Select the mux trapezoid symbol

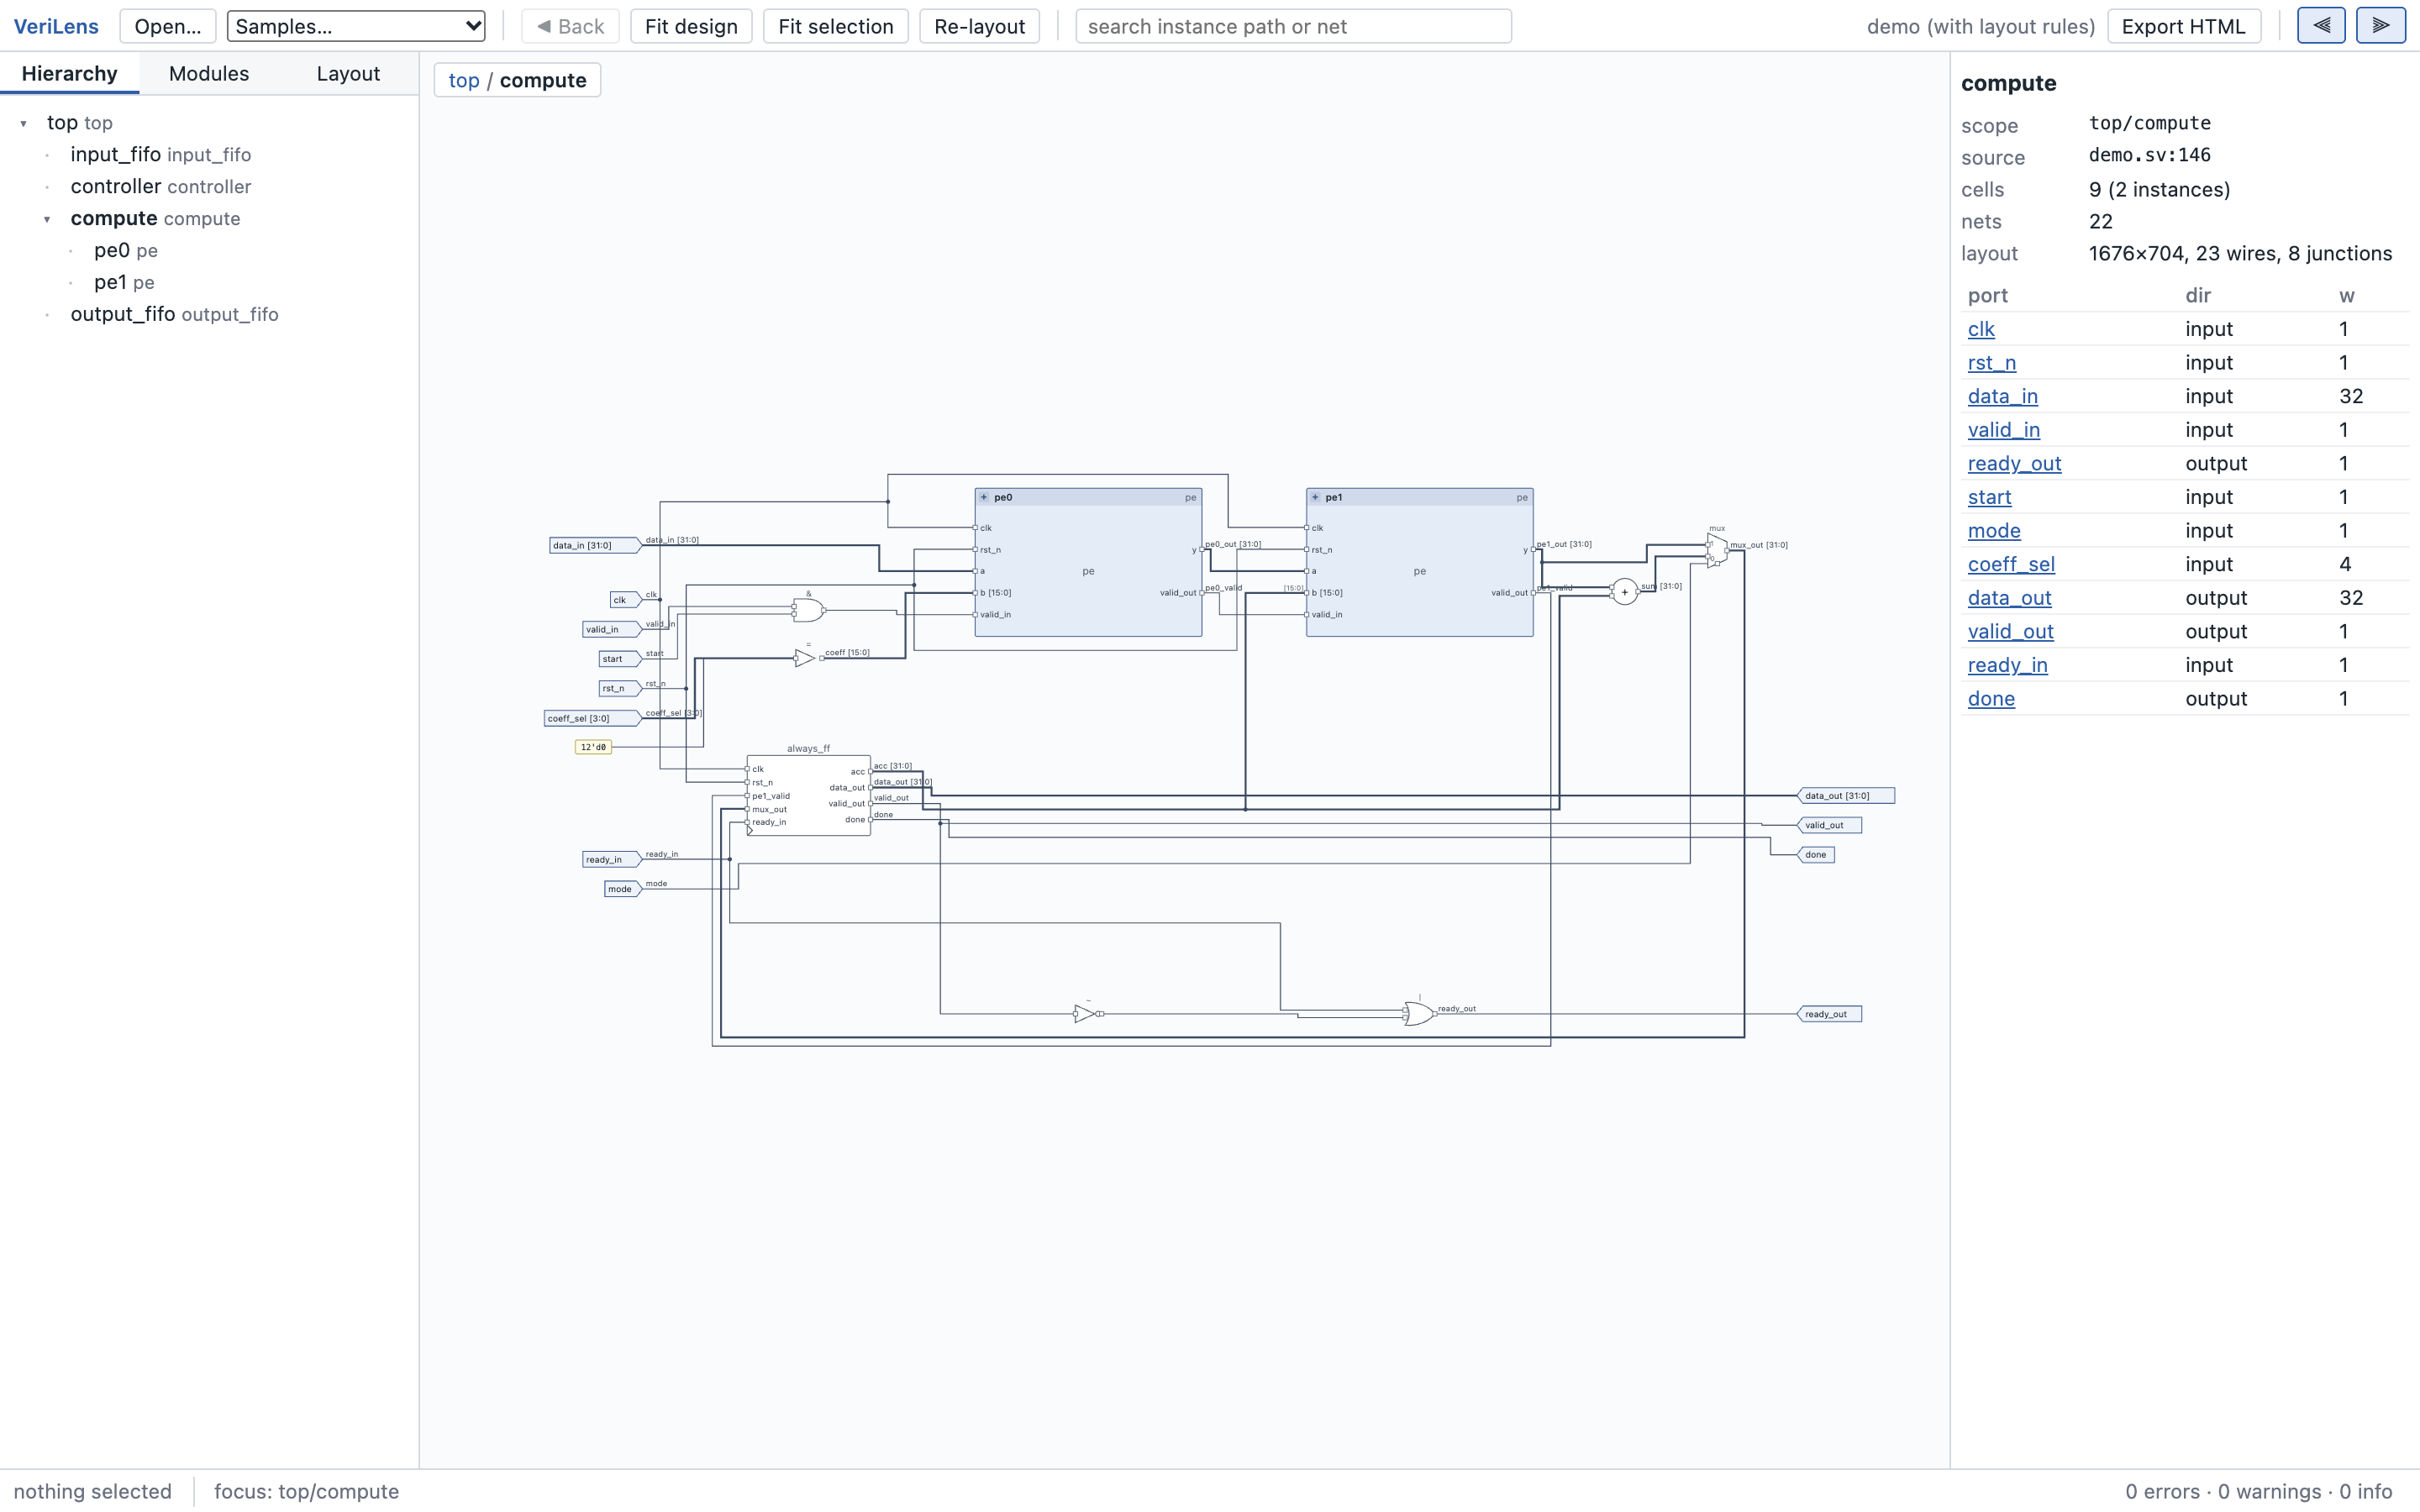coord(1717,551)
